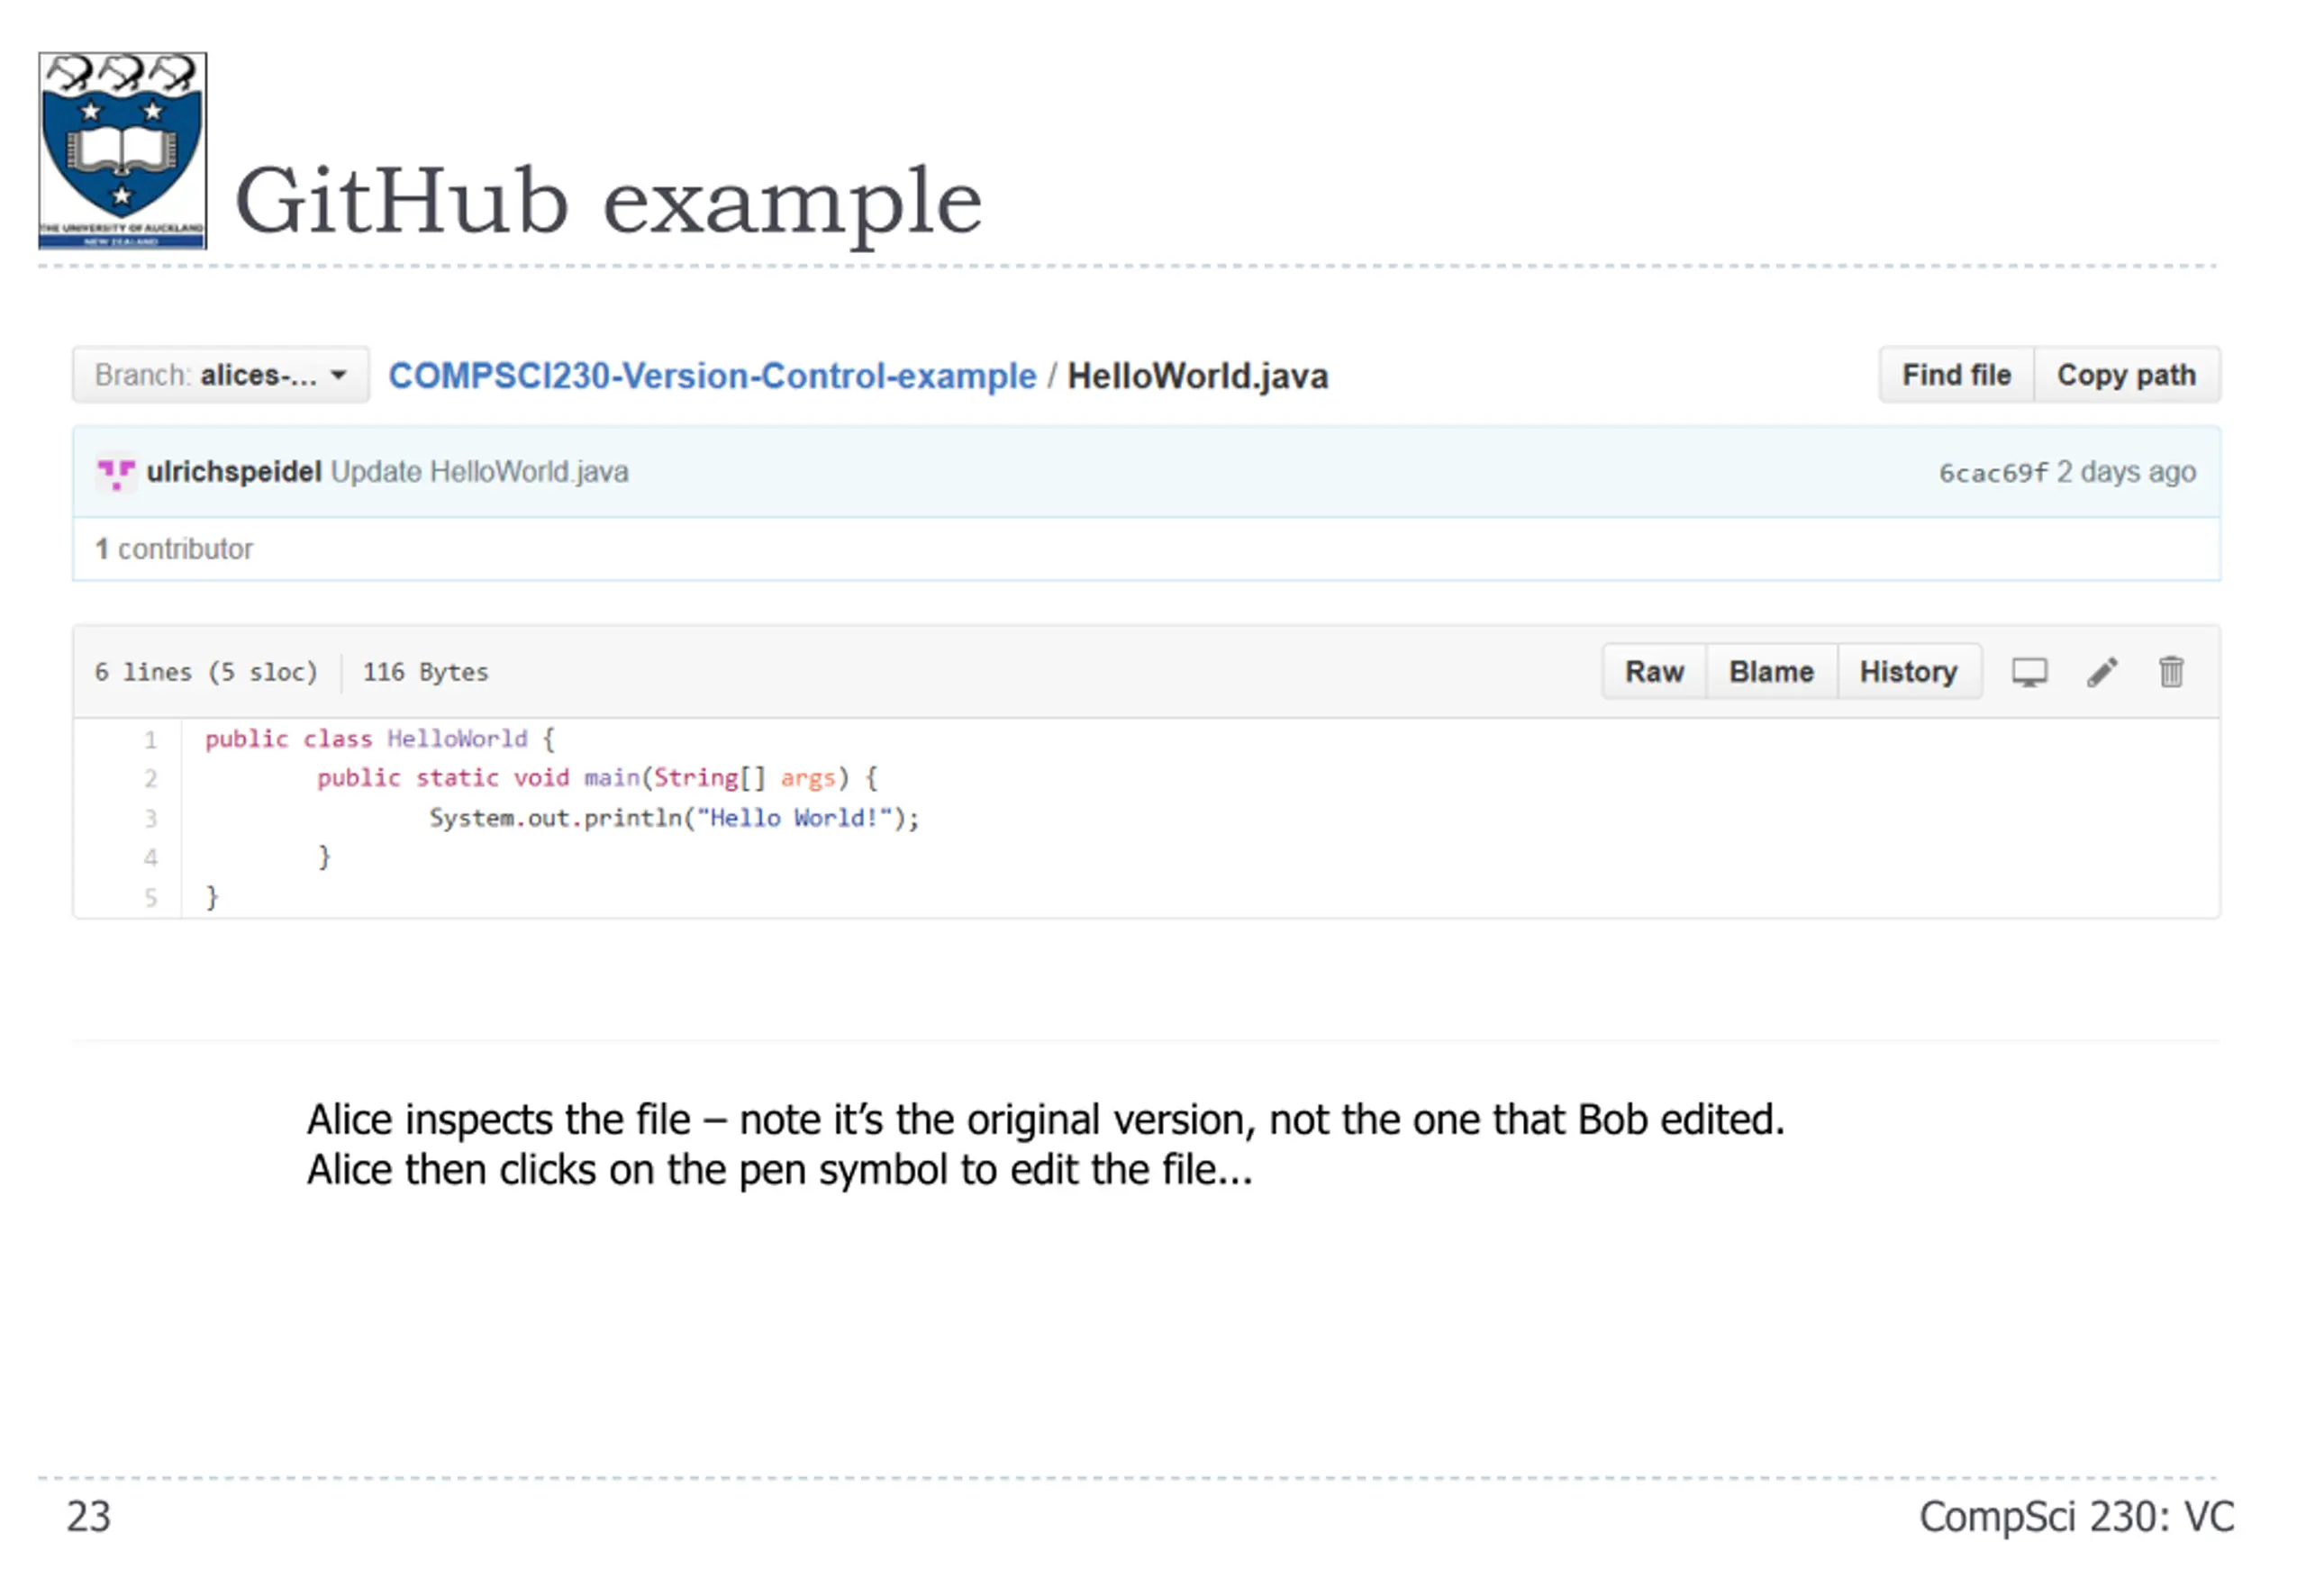
Task: Select line number 5 in the code
Action: click(150, 898)
